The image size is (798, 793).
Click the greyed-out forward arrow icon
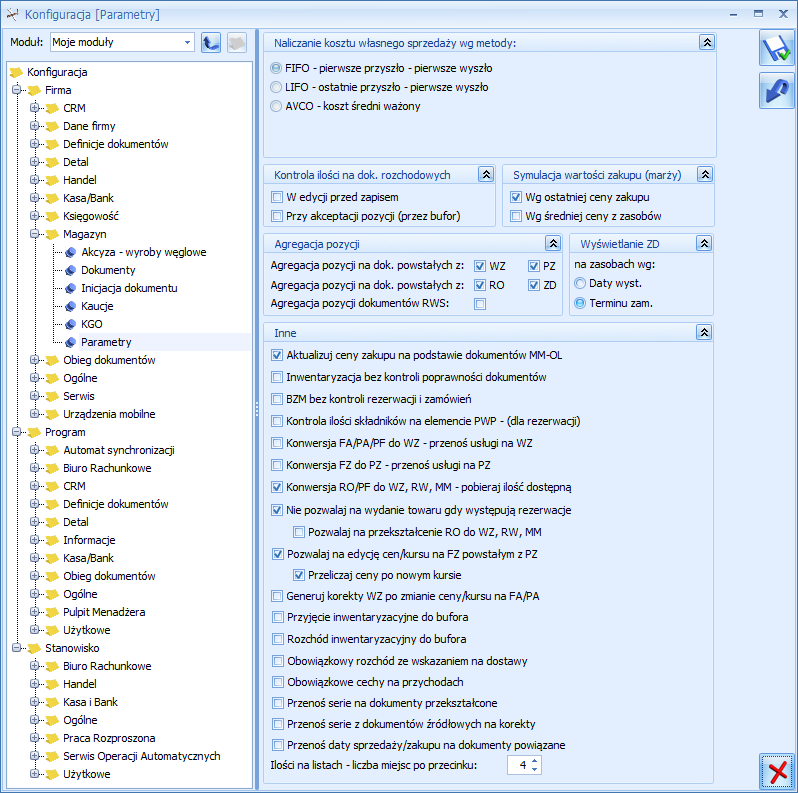(237, 43)
